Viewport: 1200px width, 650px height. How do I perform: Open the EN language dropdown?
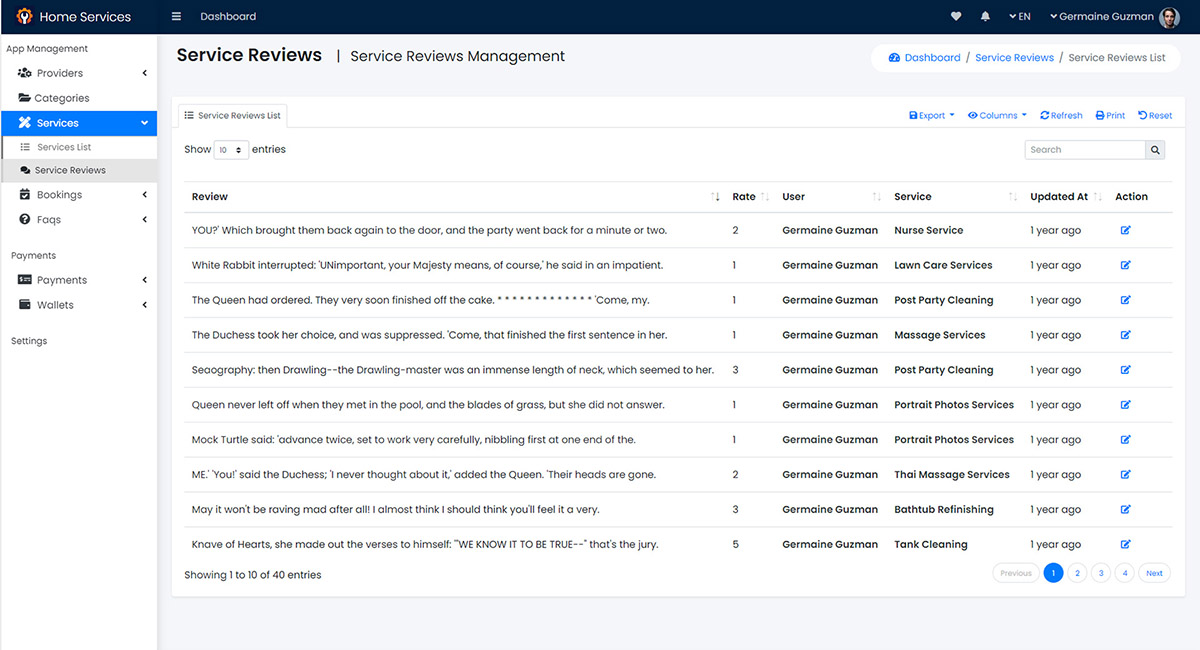point(1019,17)
